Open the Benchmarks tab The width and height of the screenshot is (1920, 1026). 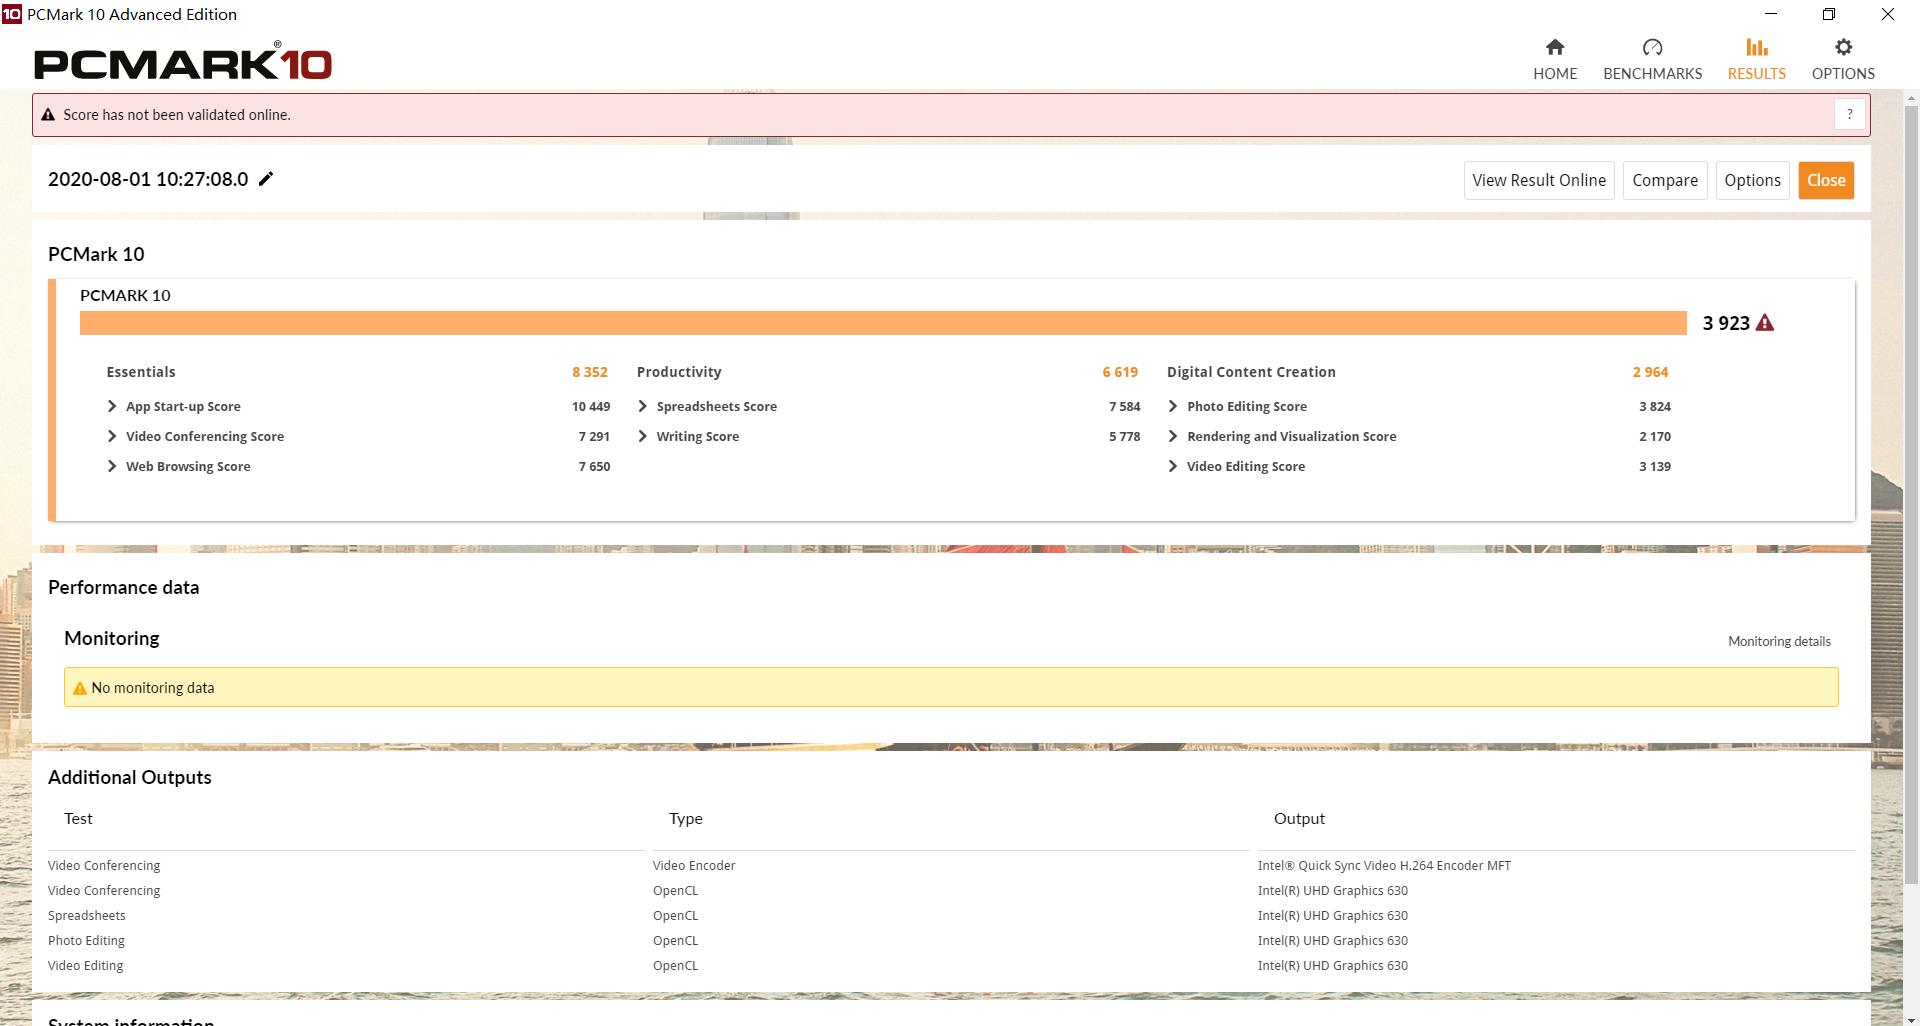point(1652,60)
